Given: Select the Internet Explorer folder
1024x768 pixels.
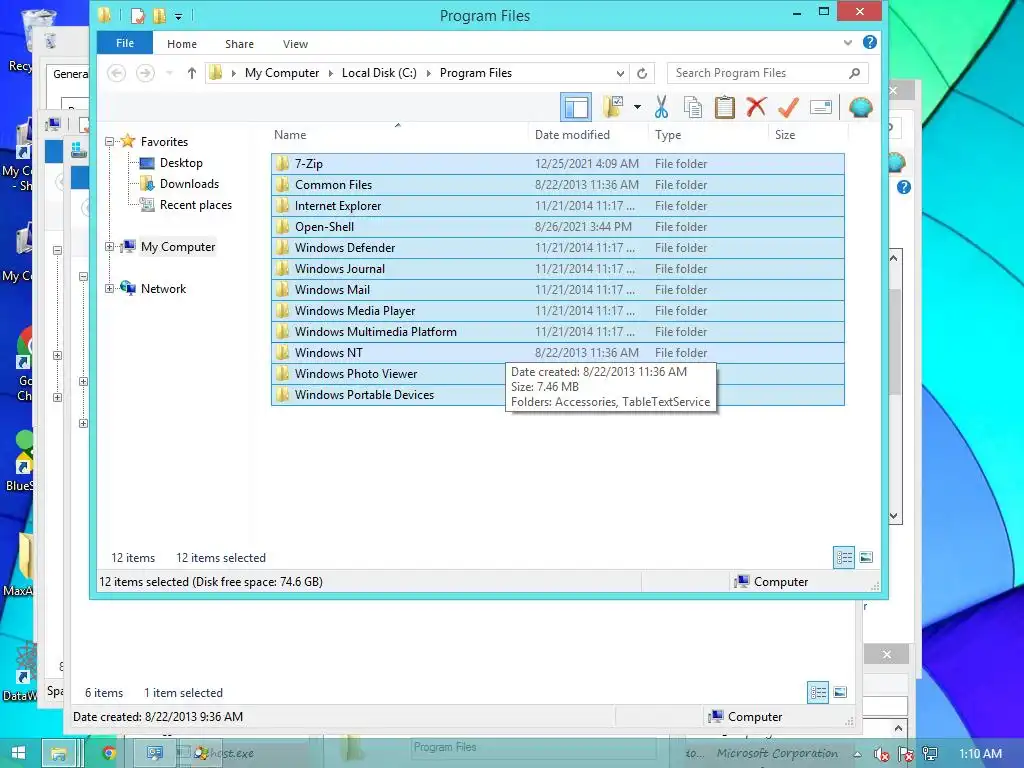Looking at the screenshot, I should 558,206.
